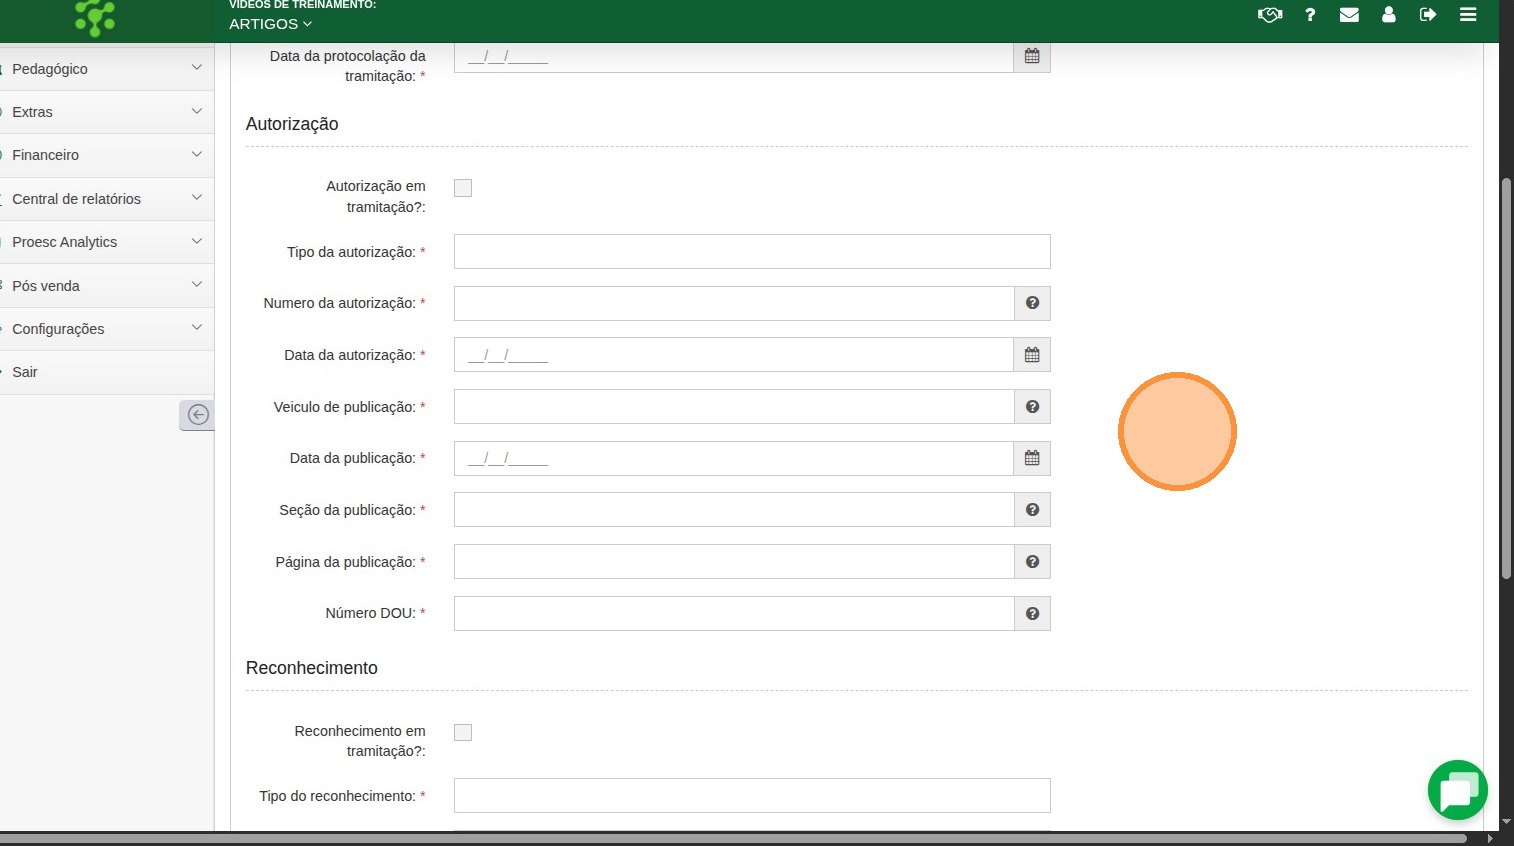The height and width of the screenshot is (846, 1514).
Task: Focus the Tipo do reconhecimento field
Action: coord(752,796)
